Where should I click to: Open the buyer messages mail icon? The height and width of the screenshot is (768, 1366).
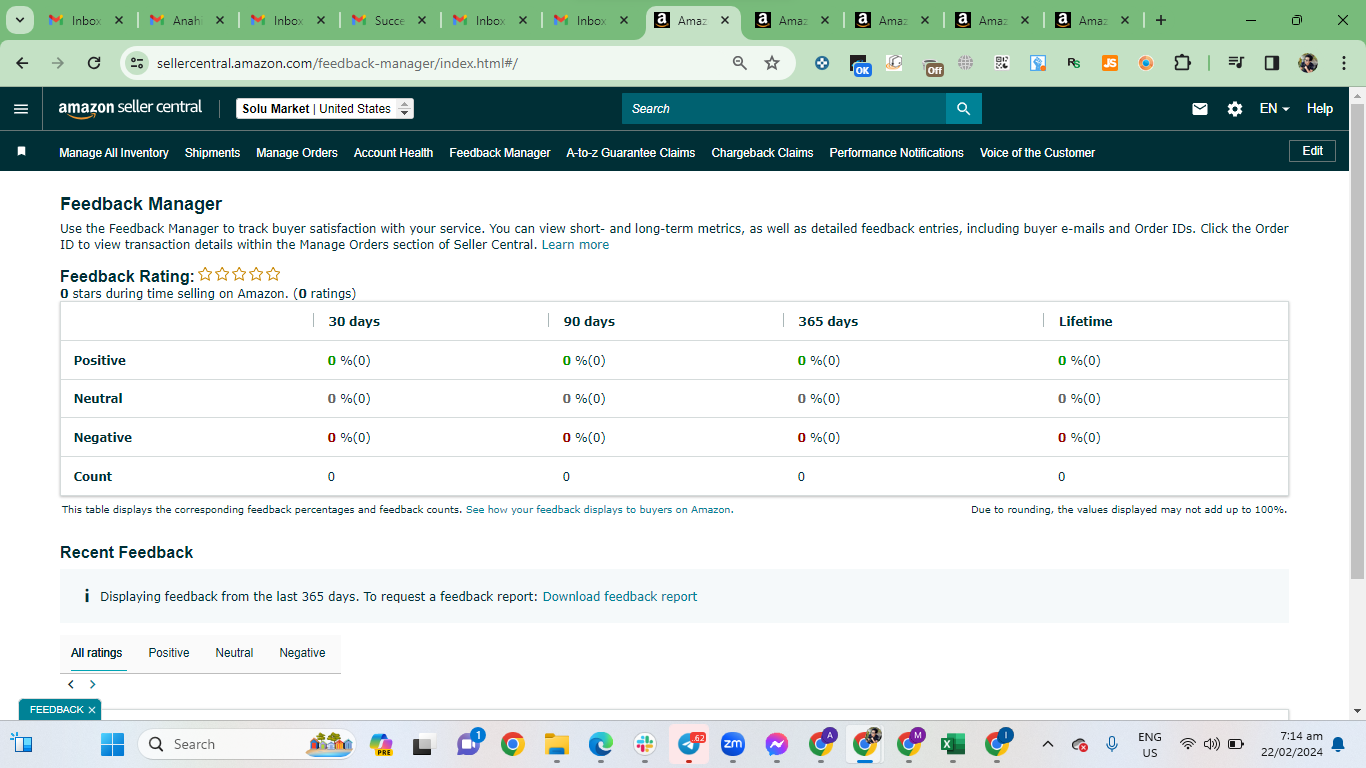(x=1200, y=109)
